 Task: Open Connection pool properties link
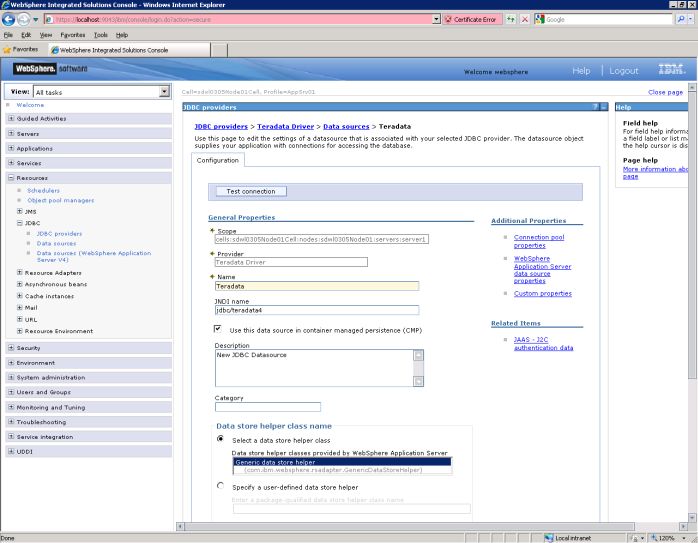[539, 241]
